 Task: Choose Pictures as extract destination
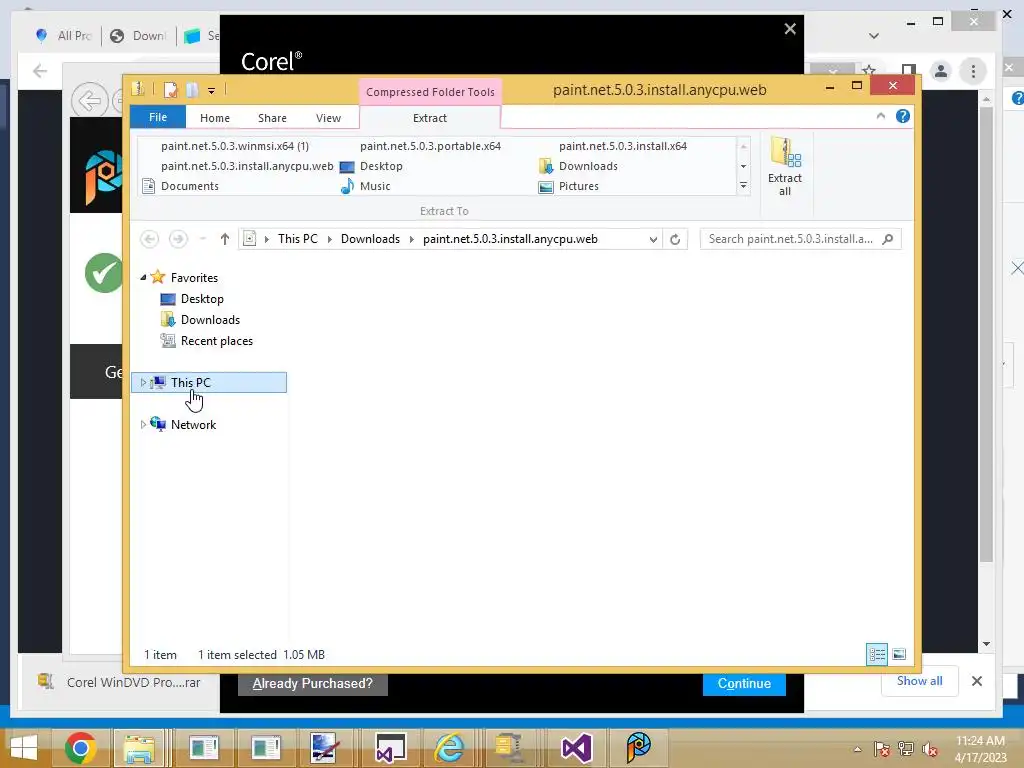coord(569,186)
